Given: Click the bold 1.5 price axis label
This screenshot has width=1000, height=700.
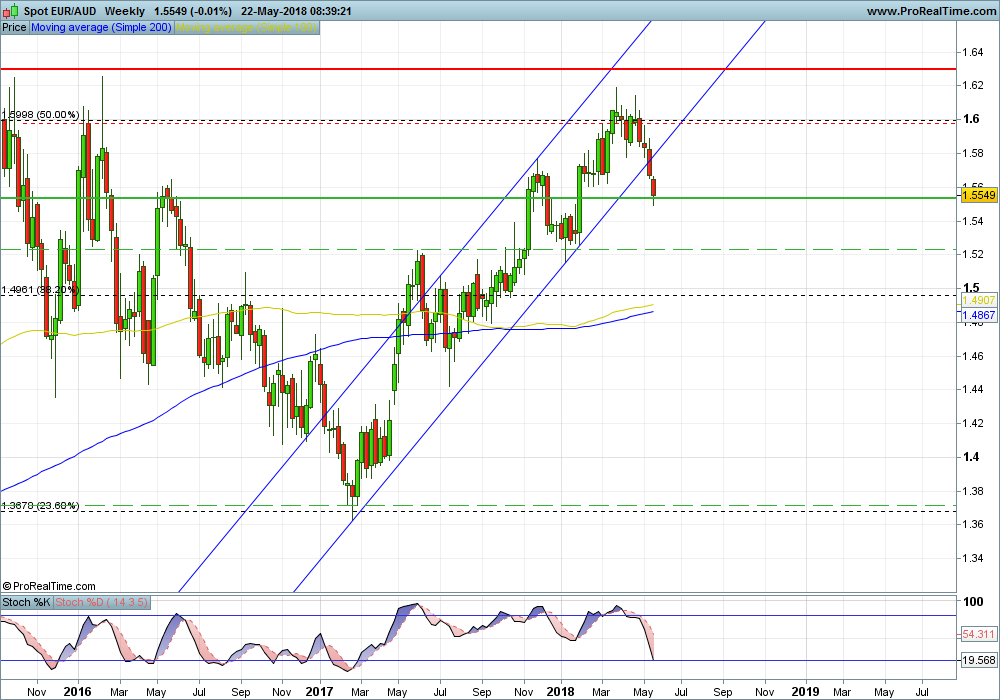Looking at the screenshot, I should click(x=971, y=288).
